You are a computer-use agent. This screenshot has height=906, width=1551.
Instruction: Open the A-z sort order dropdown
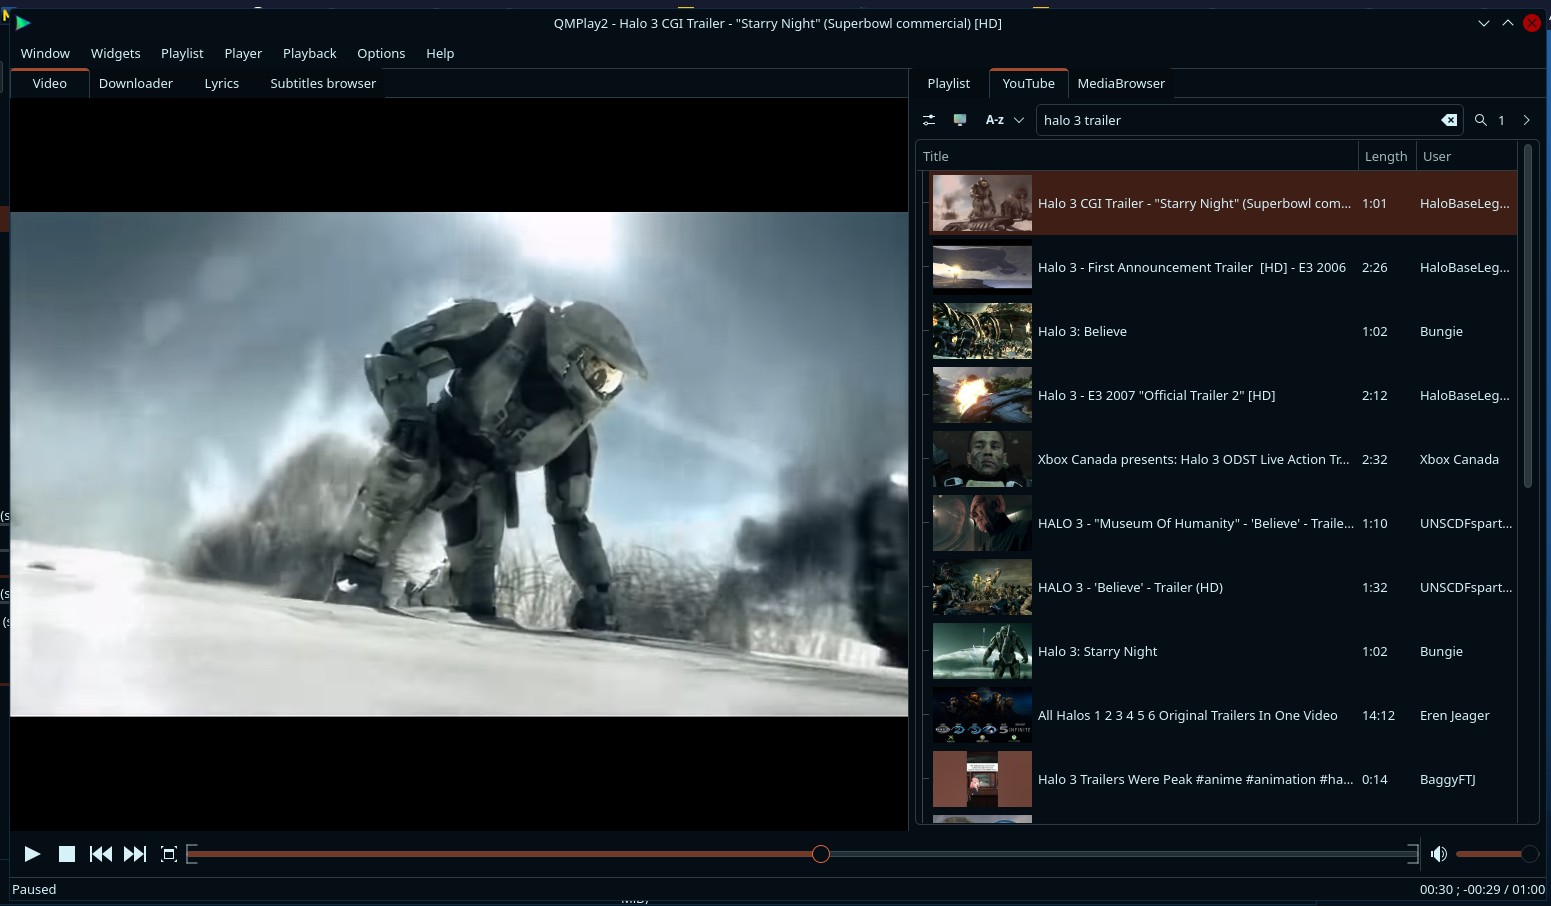click(1004, 120)
